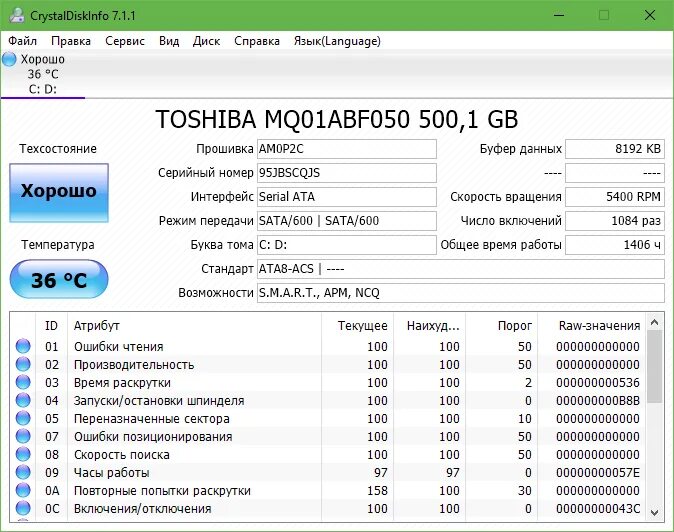The image size is (674, 532).
Task: Click the status orb for attribute 0A Повторные попытки раскрутки
Action: (23, 490)
